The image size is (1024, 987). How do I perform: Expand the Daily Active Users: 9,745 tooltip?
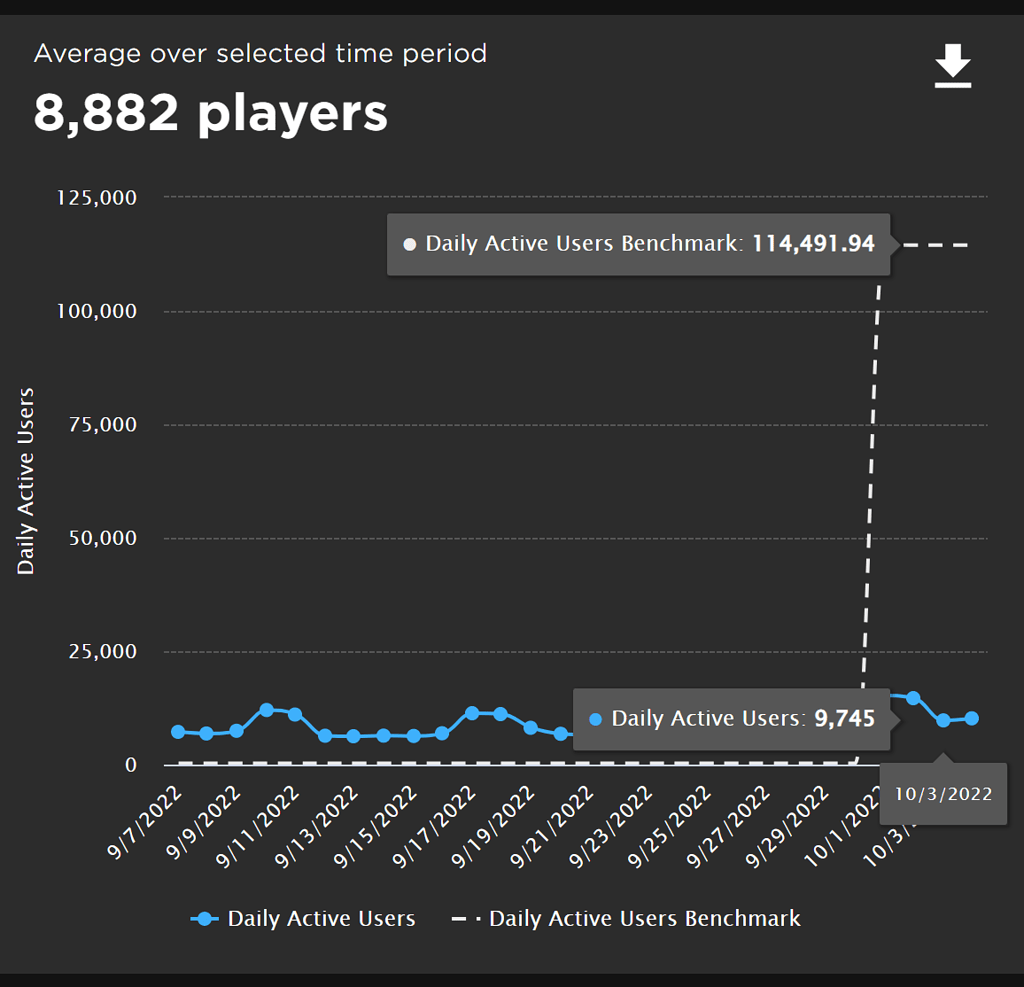[731, 719]
